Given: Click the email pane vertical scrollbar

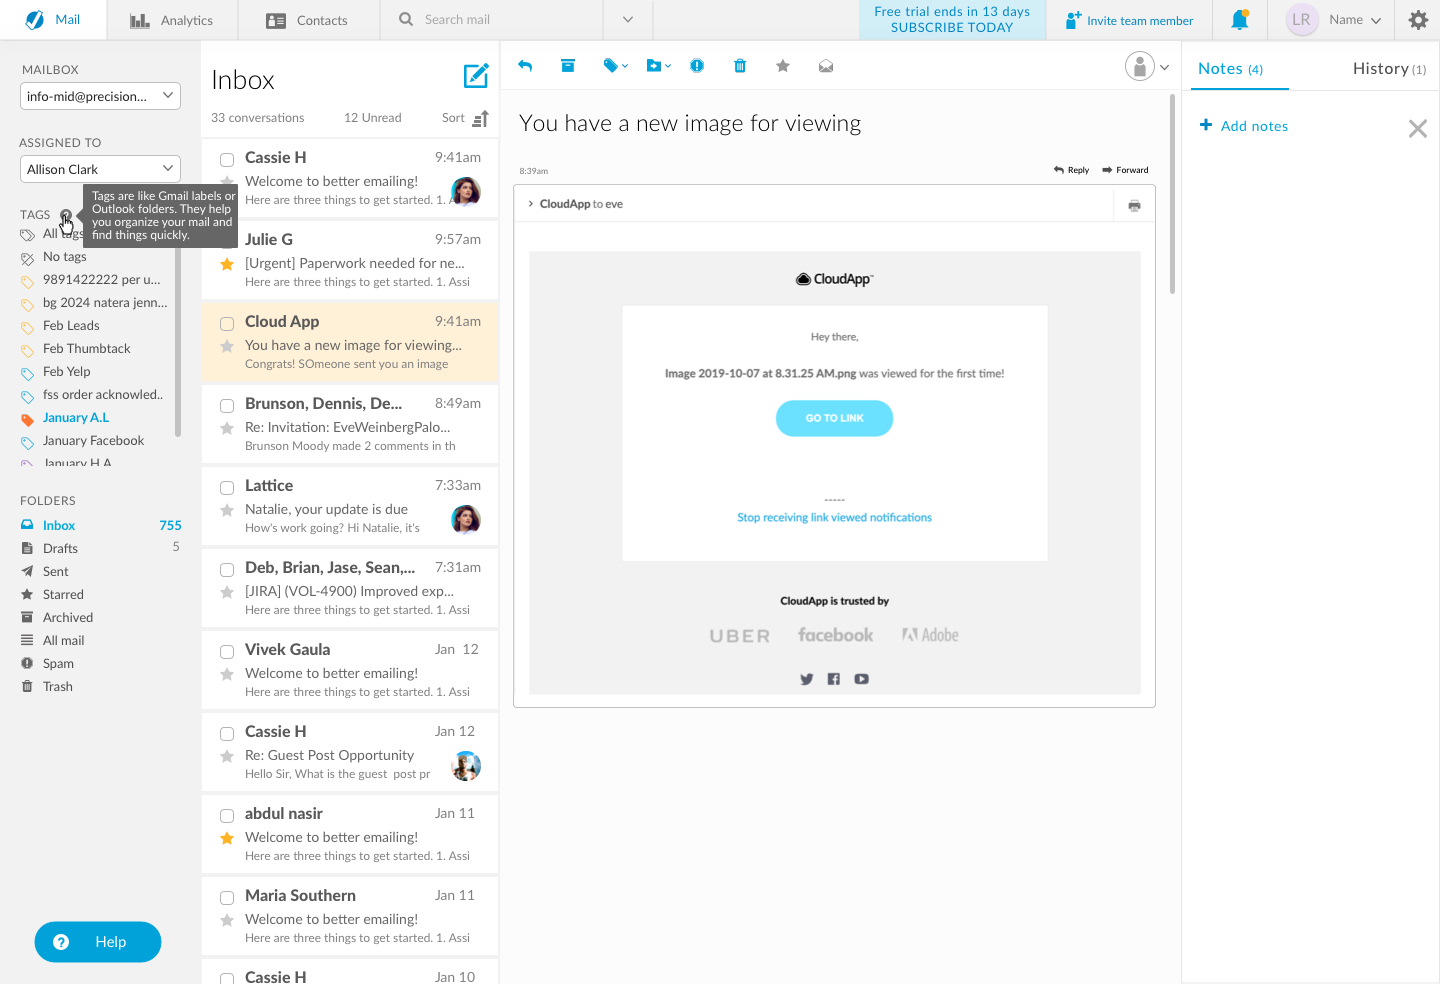Looking at the screenshot, I should [1172, 194].
